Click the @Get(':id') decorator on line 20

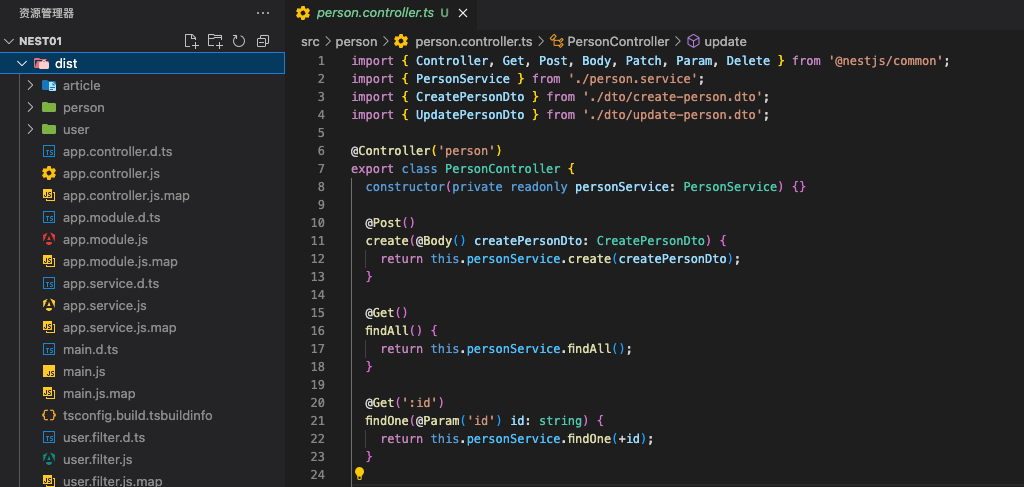click(405, 403)
